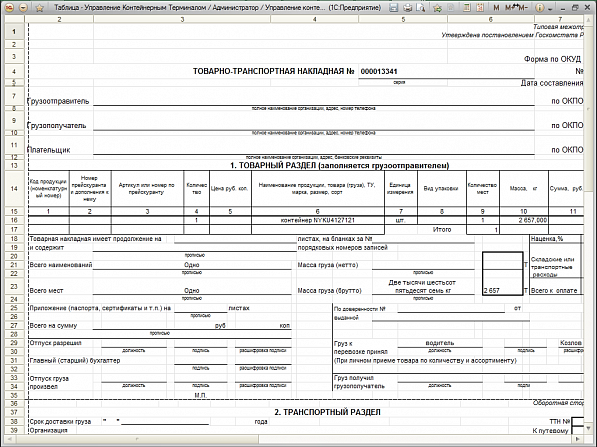The image size is (597, 447).
Task: Open print preview with the magnifier page icon
Action: (x=420, y=7)
